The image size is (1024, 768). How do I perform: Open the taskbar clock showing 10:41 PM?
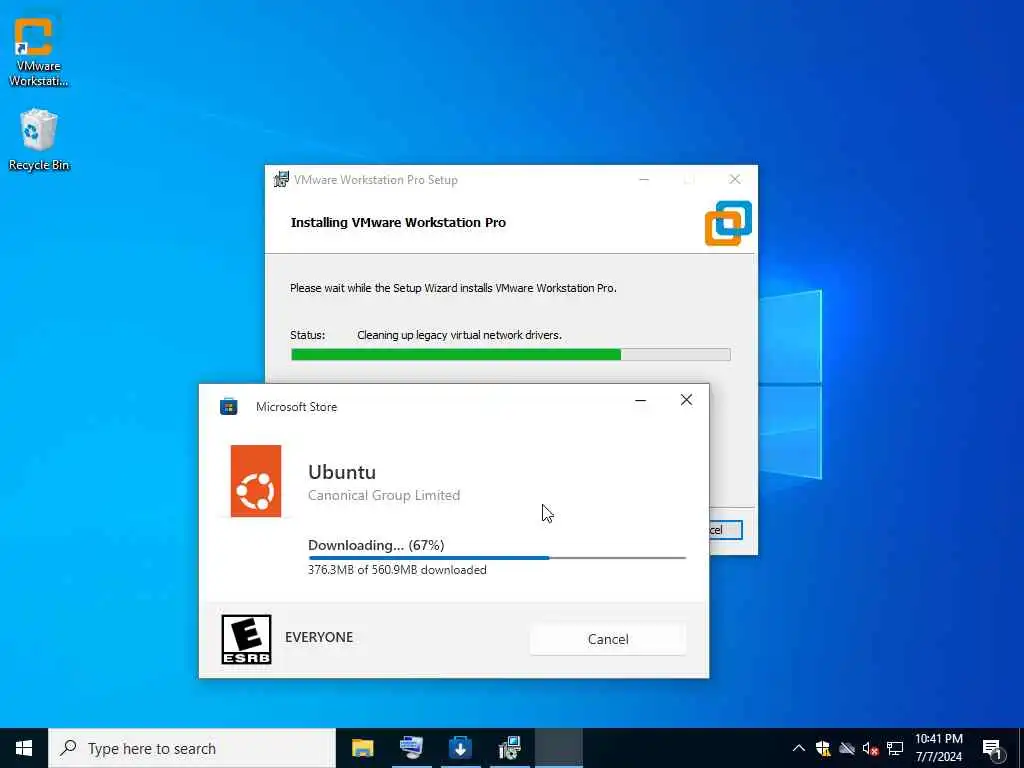pyautogui.click(x=938, y=748)
